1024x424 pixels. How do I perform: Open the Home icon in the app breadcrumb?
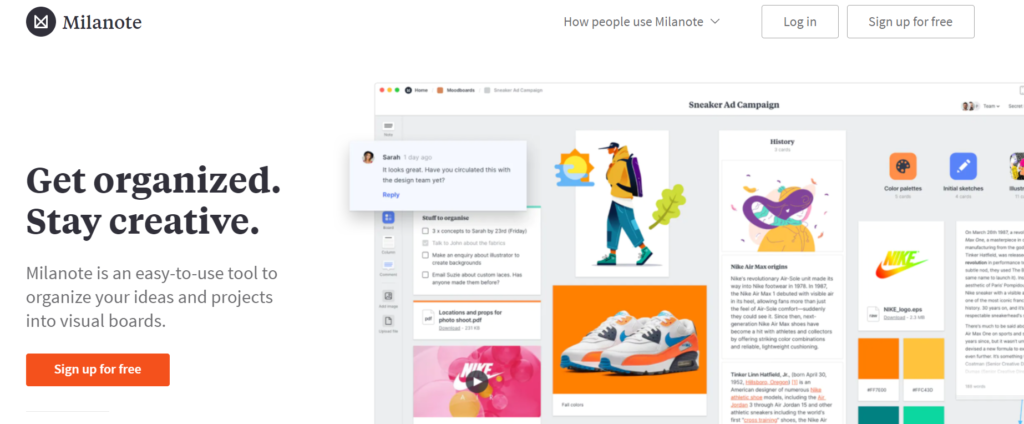(409, 90)
